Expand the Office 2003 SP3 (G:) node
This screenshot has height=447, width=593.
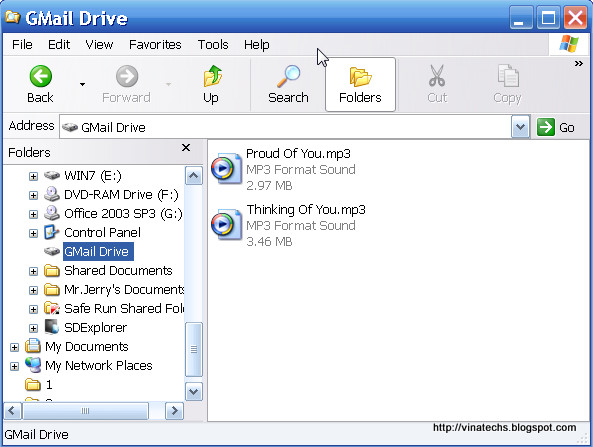click(x=33, y=214)
